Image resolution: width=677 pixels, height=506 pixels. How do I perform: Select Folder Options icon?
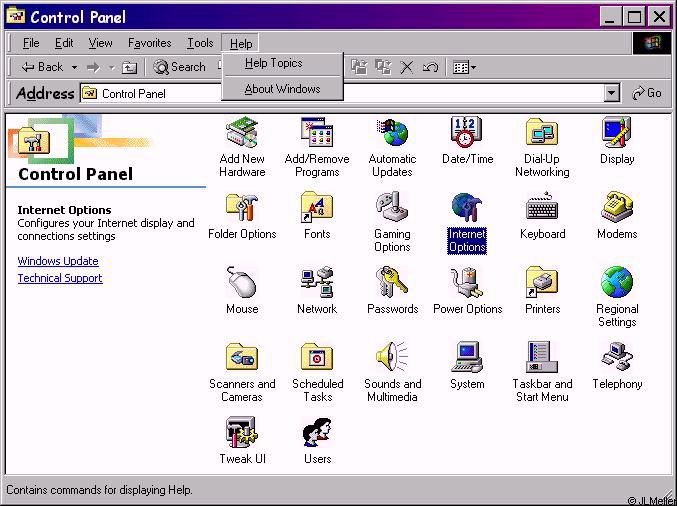[x=242, y=208]
